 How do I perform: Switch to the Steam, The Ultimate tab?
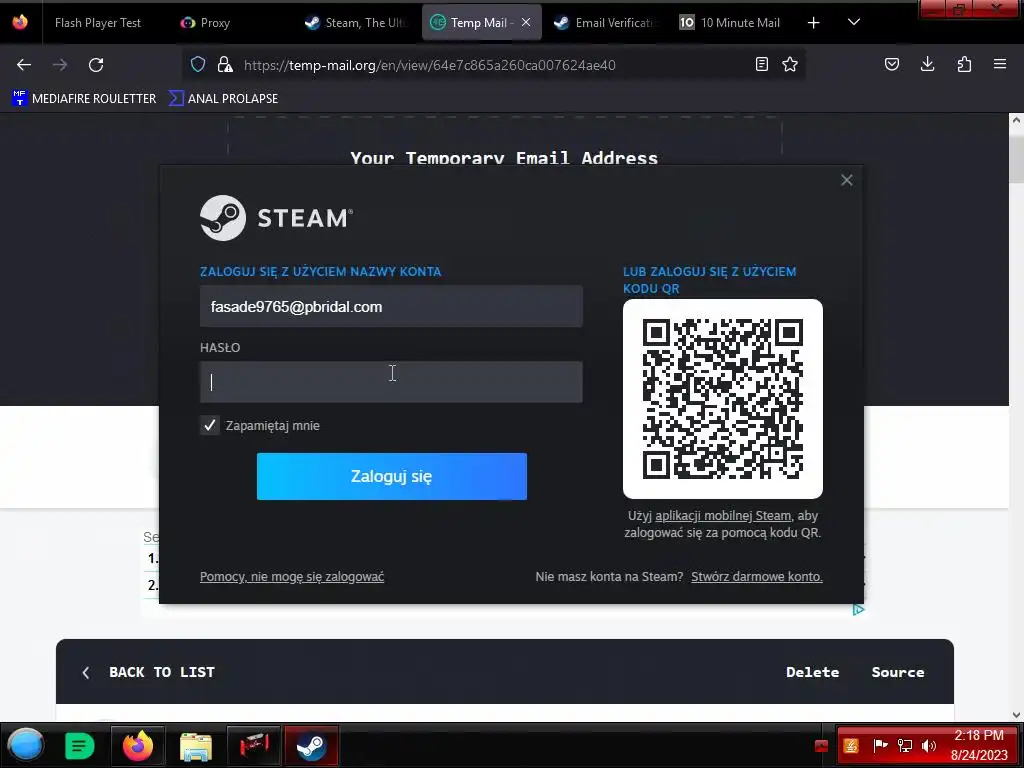(357, 23)
